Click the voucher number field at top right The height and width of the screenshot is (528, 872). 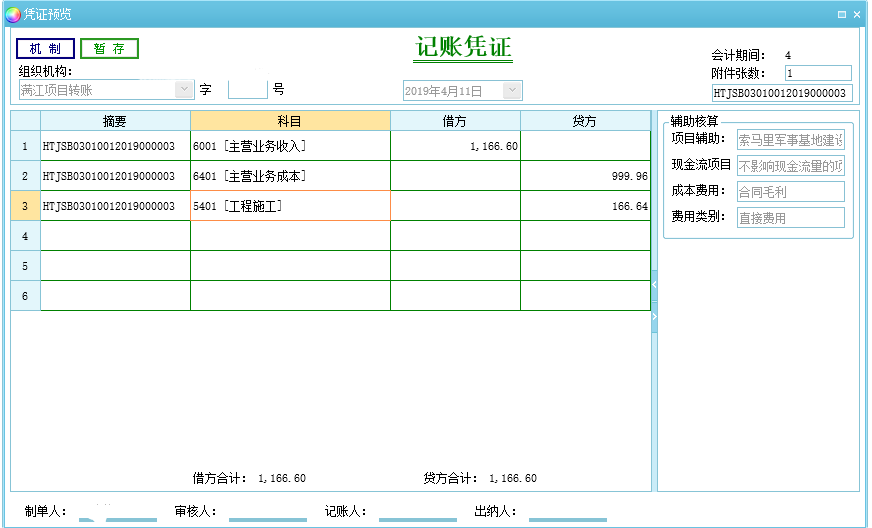tap(781, 93)
